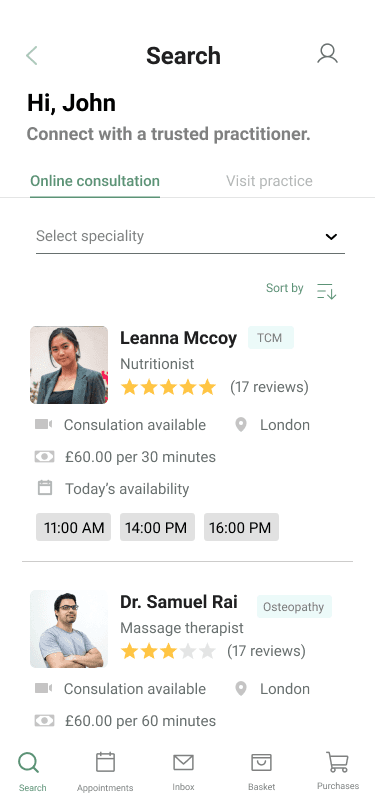This screenshot has height=811, width=375.
Task: Switch to Online consultation tab
Action: click(95, 181)
